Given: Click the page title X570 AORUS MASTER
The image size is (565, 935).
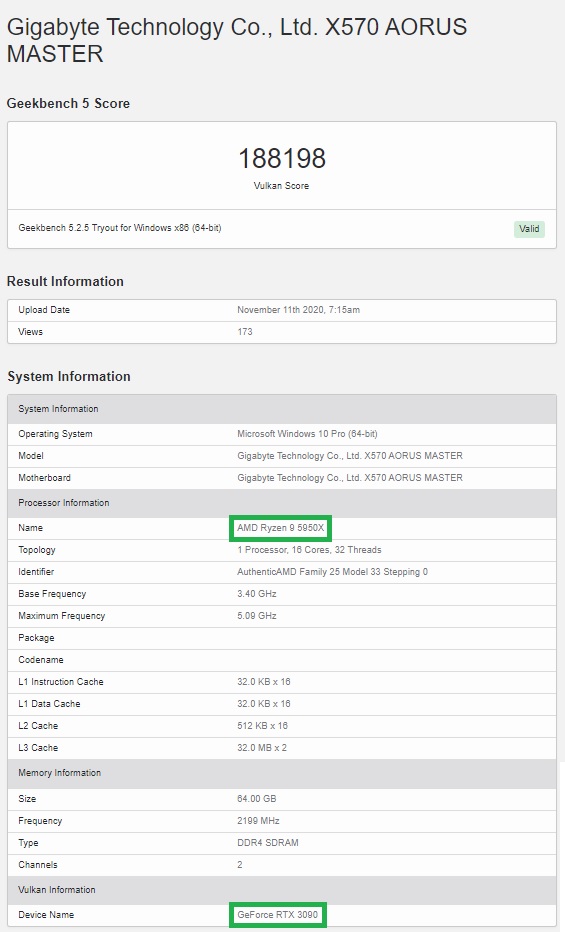Looking at the screenshot, I should (237, 41).
